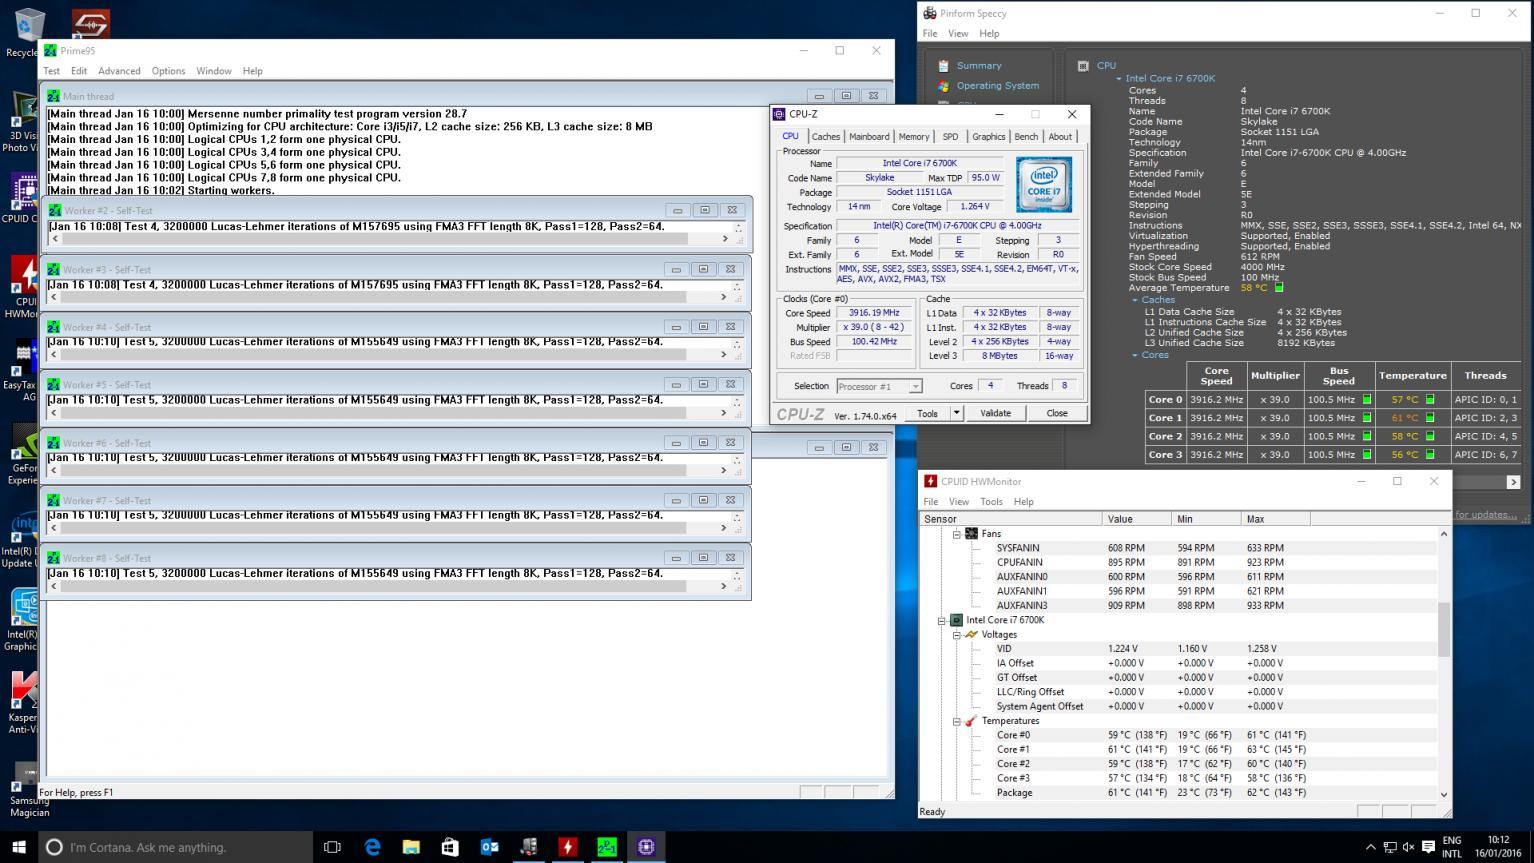1534x863 pixels.
Task: Switch to CPU-Z via its taskbar icon
Action: 646,847
